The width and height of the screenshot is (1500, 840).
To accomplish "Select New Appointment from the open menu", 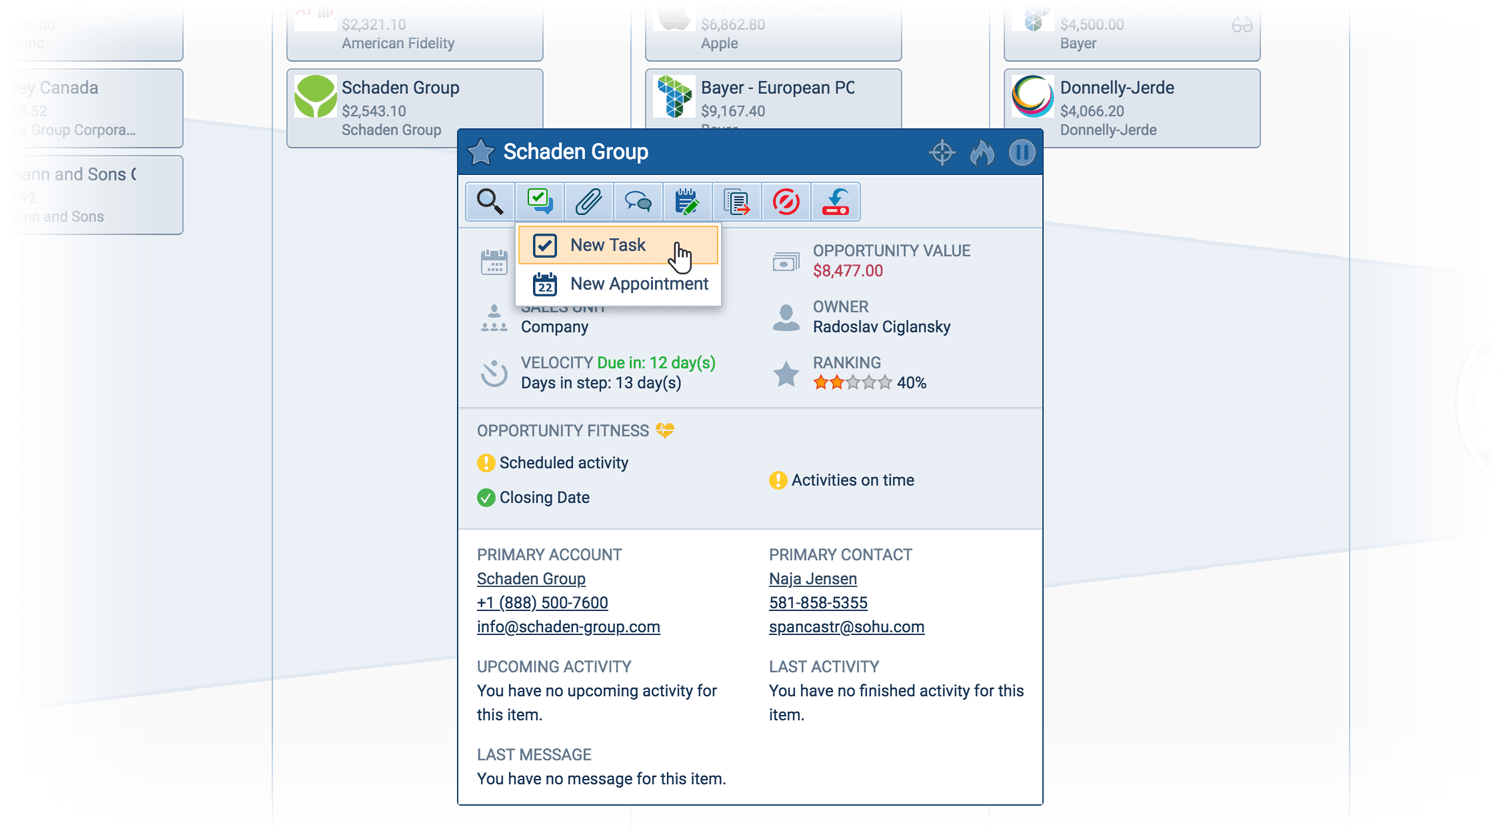I will click(638, 283).
